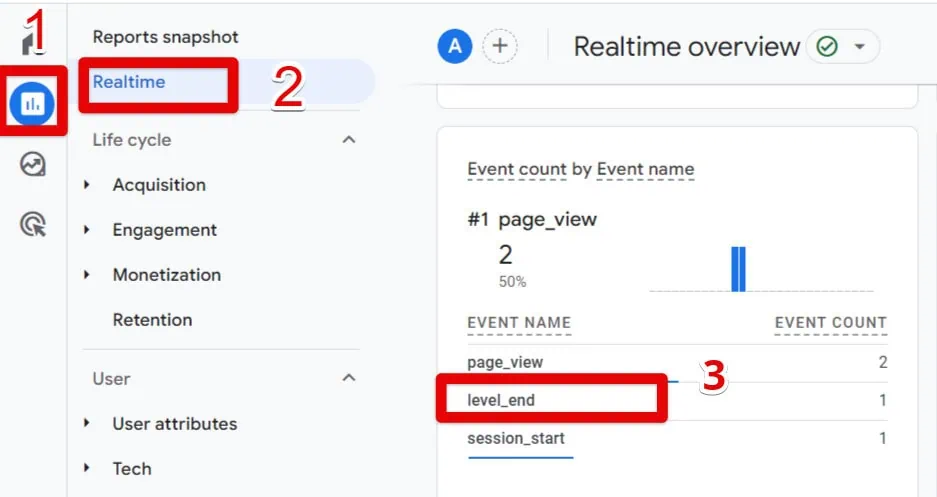This screenshot has height=497, width=937.
Task: Click the EVENT NAME column header
Action: 519,323
